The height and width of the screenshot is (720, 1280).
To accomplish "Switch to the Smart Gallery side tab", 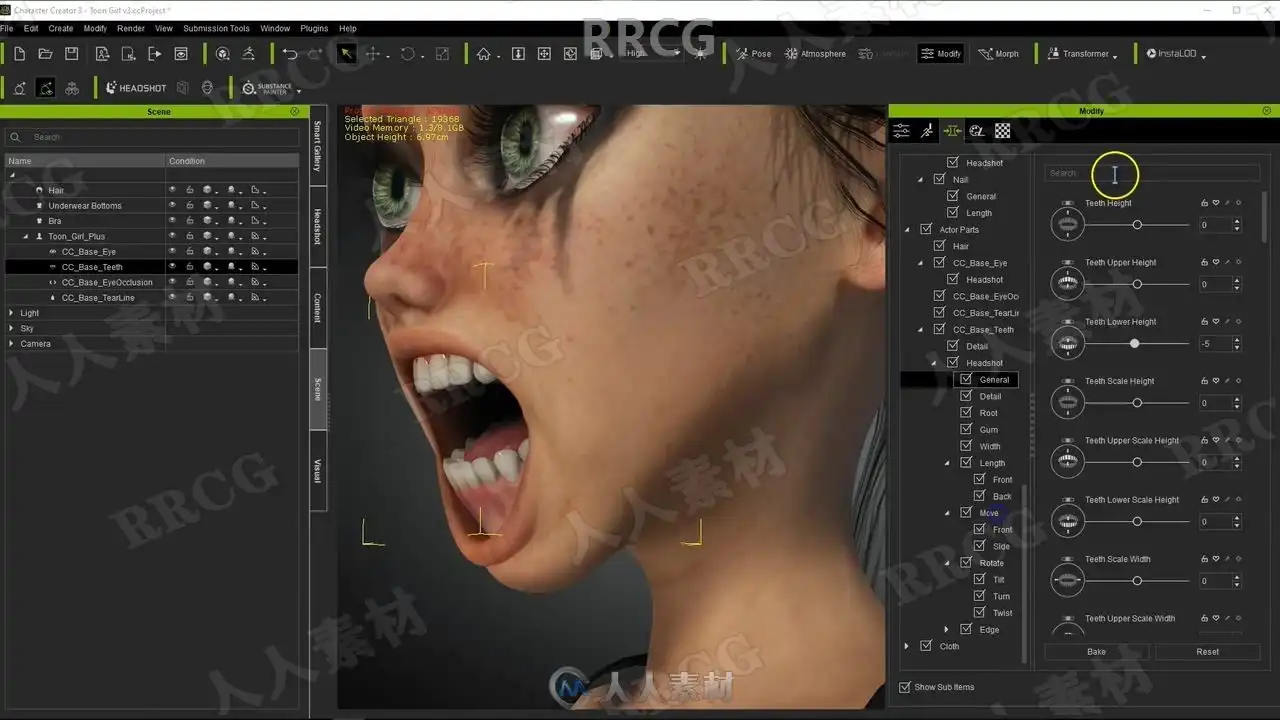I will [x=318, y=146].
